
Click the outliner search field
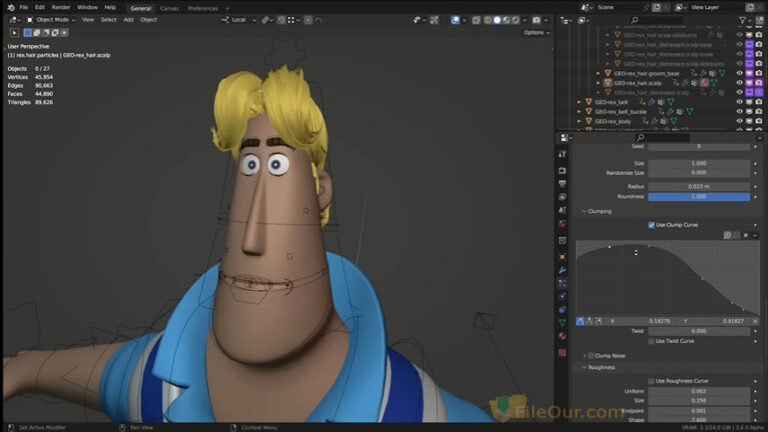pos(656,21)
